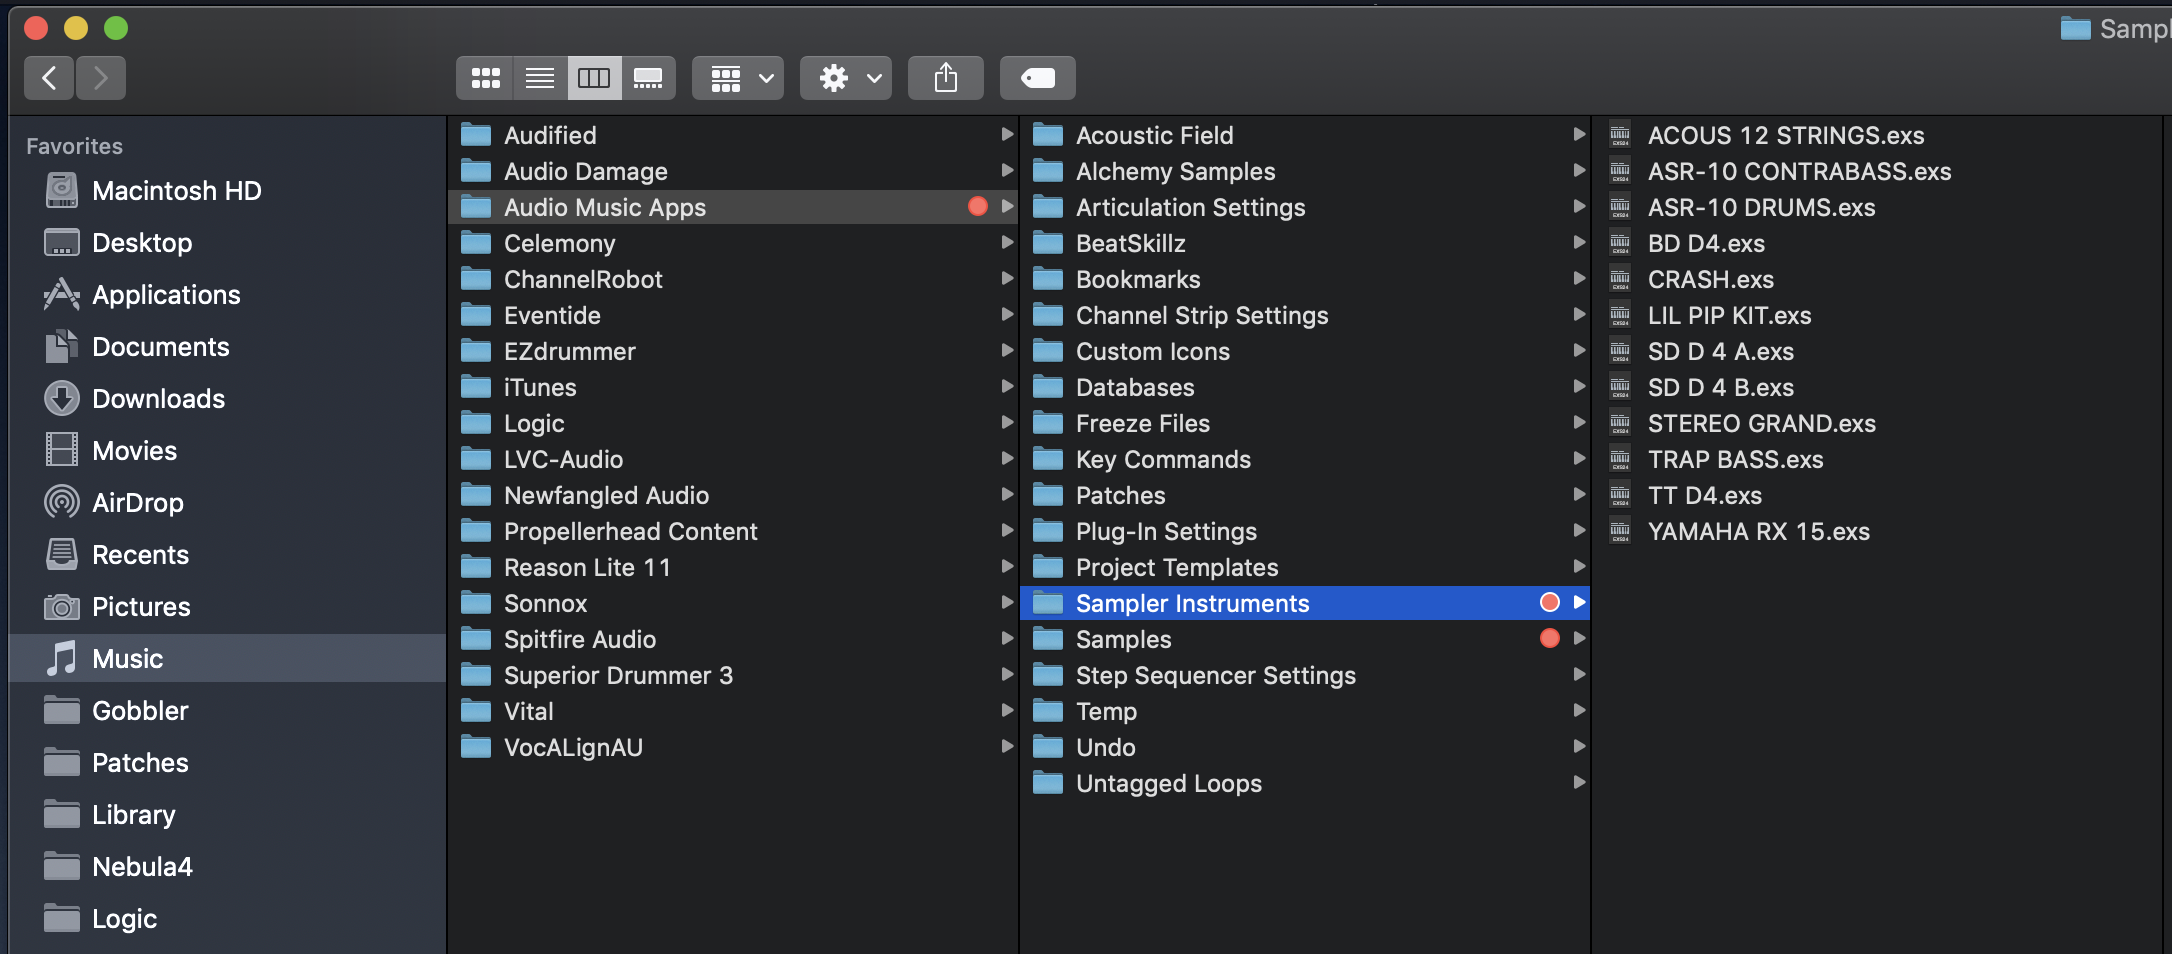Select Macintosh HD in the sidebar
Screen dimensions: 2172x954
pyautogui.click(x=176, y=191)
